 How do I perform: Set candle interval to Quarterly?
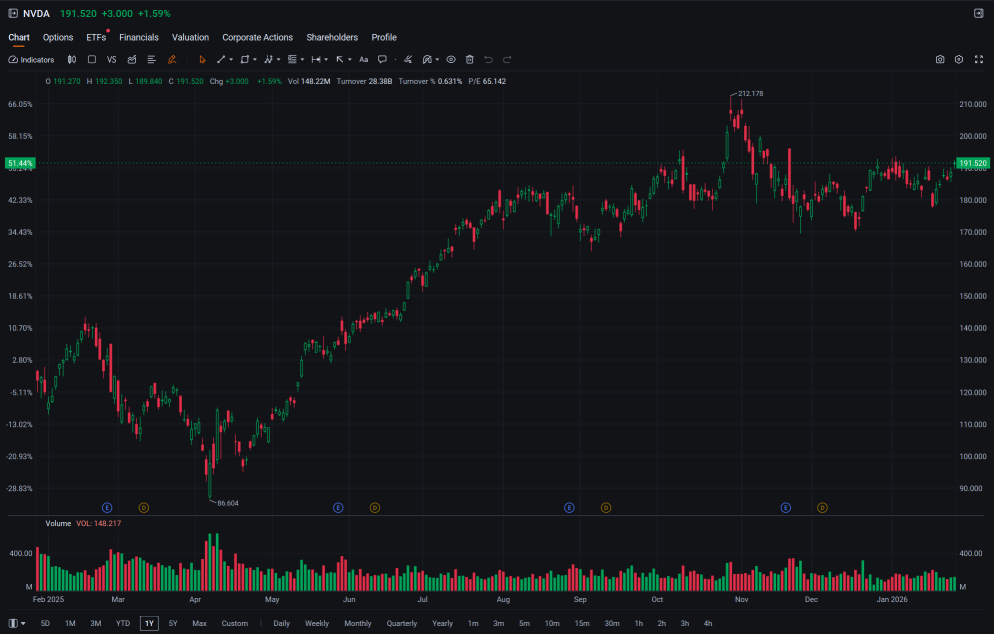coord(402,624)
